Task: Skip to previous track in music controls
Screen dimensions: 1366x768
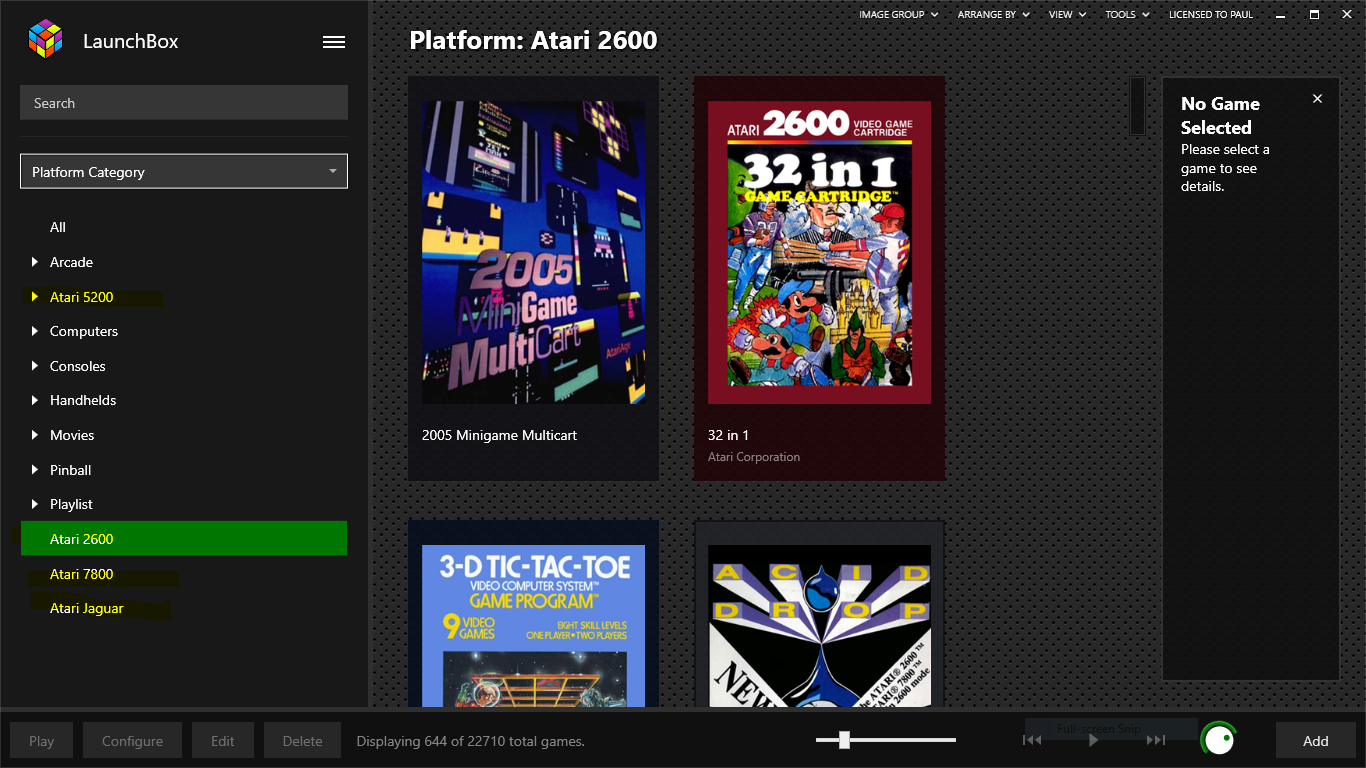Action: pos(1032,740)
